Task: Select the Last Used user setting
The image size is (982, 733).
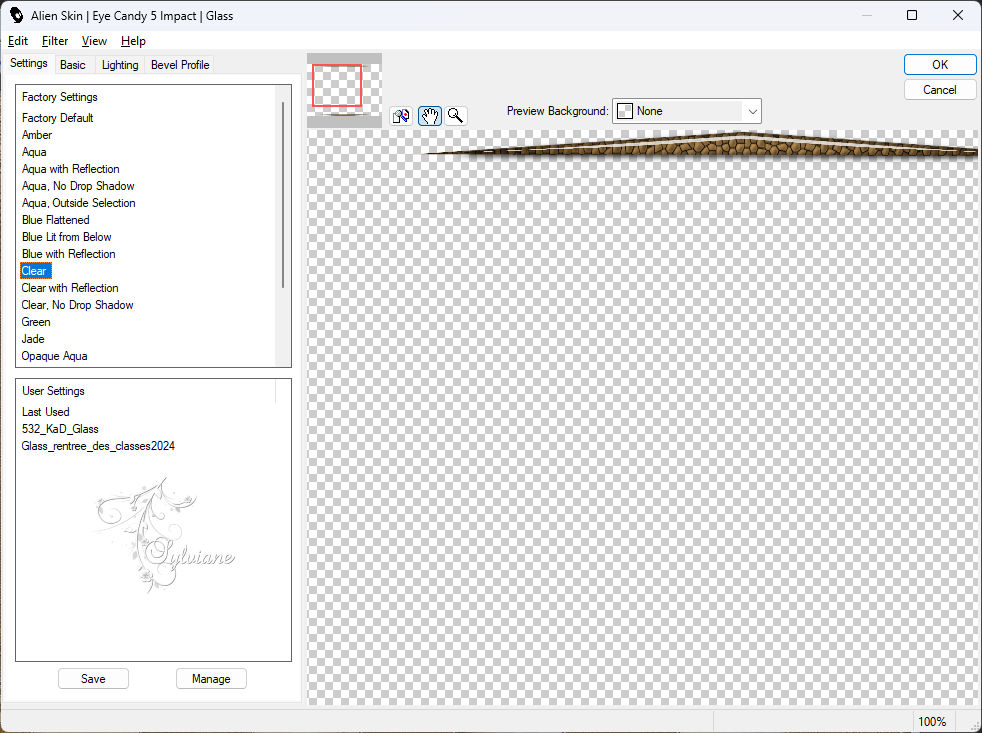Action: click(46, 412)
